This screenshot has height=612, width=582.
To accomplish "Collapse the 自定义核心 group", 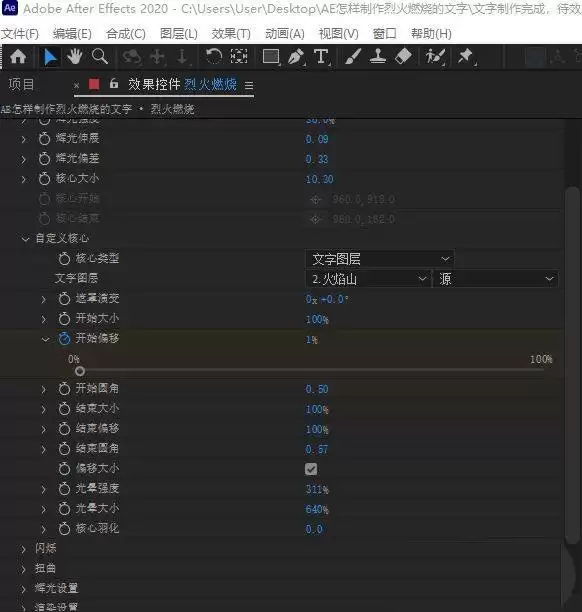I will point(25,238).
